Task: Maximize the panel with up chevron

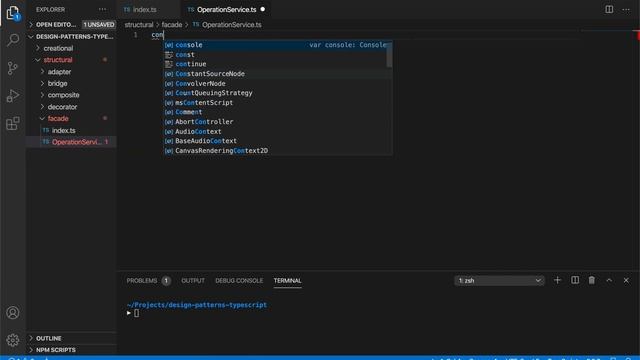Action: [609, 280]
